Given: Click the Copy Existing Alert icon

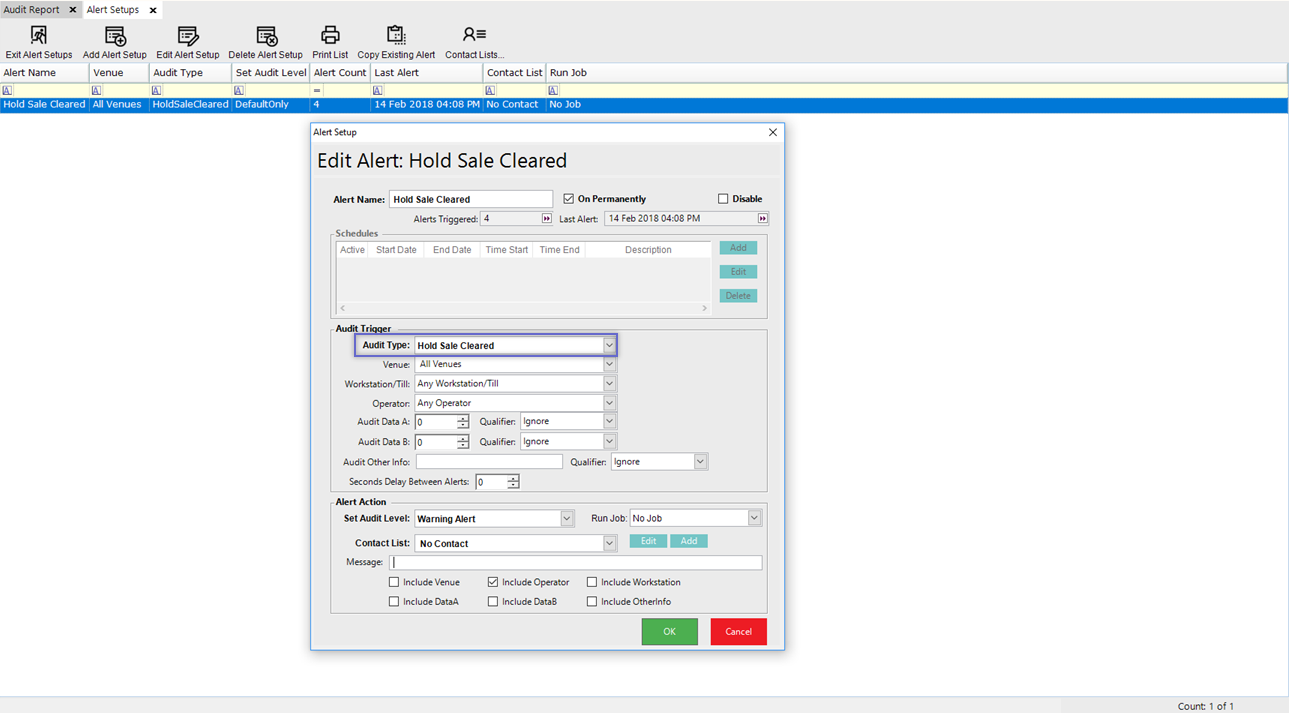Looking at the screenshot, I should (x=396, y=36).
